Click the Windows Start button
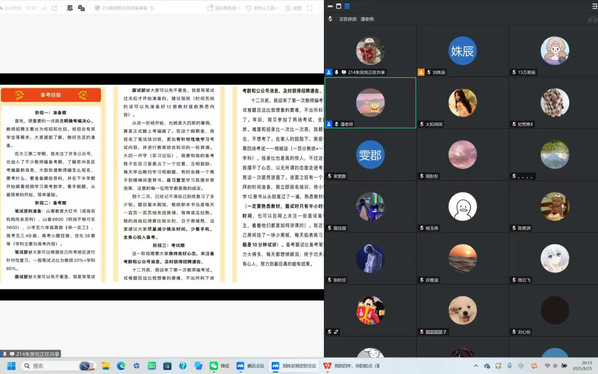598x374 pixels. click(11, 366)
